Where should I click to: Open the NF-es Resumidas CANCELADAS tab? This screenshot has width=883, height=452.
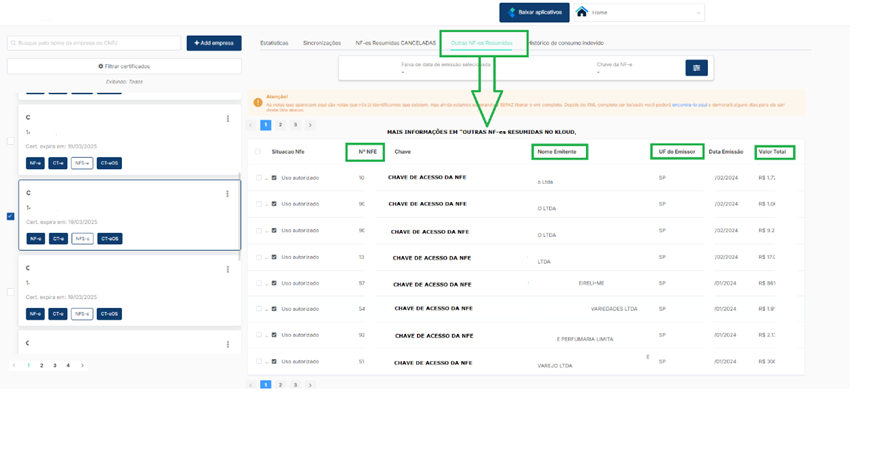point(396,43)
